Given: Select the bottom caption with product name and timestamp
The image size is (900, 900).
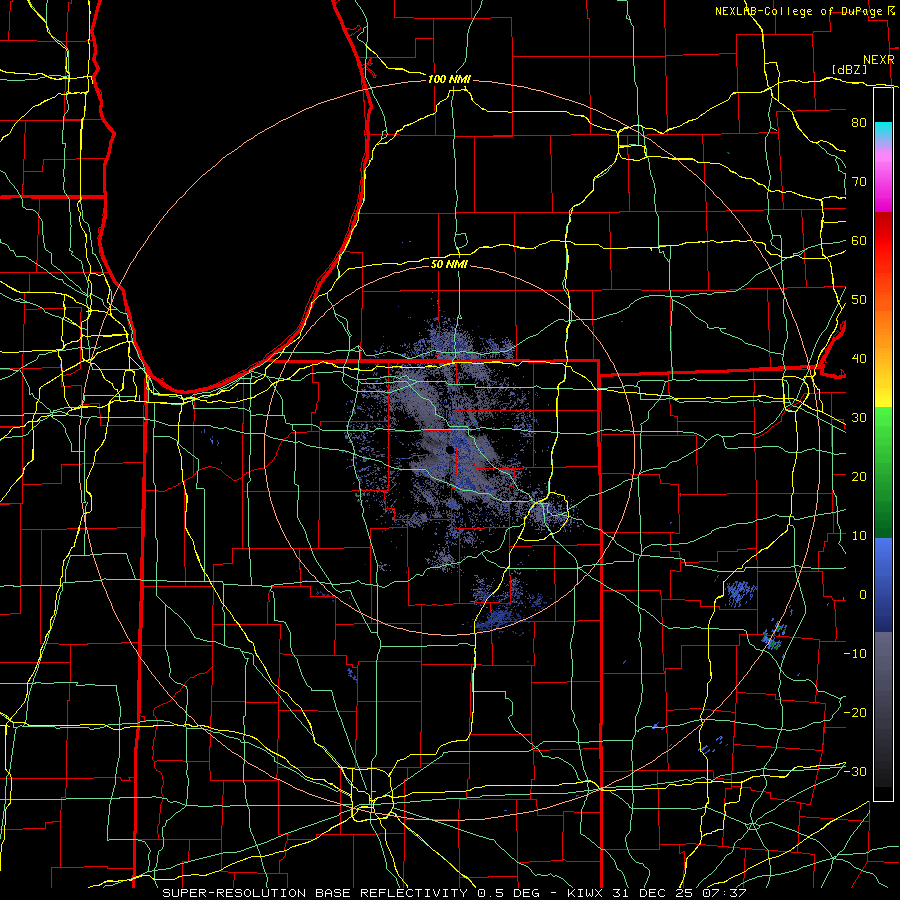Looking at the screenshot, I should [x=453, y=893].
